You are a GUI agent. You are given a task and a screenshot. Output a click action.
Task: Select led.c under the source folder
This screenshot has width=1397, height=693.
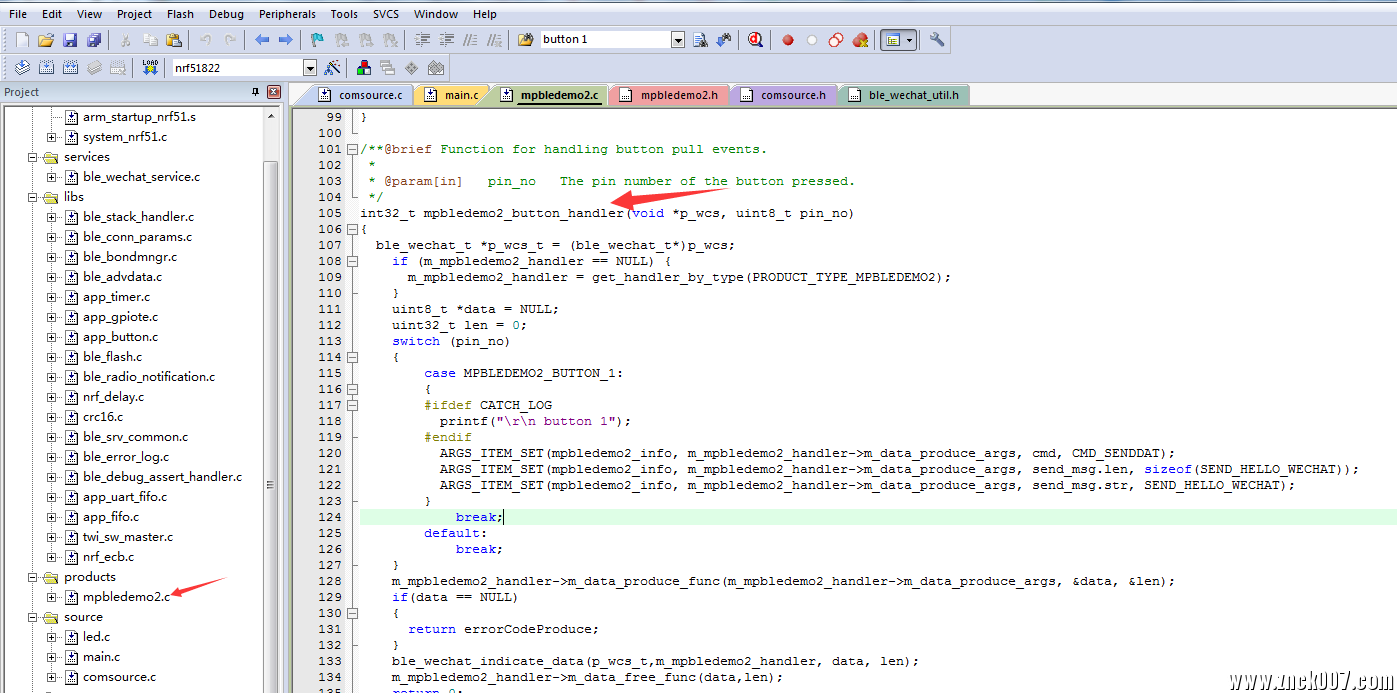click(x=96, y=637)
